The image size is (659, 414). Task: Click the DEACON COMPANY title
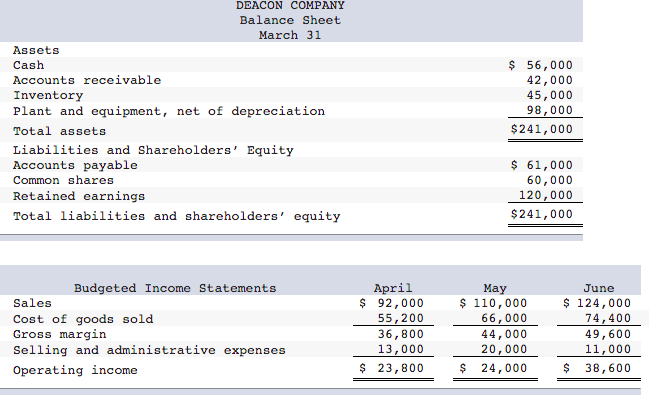290,5
